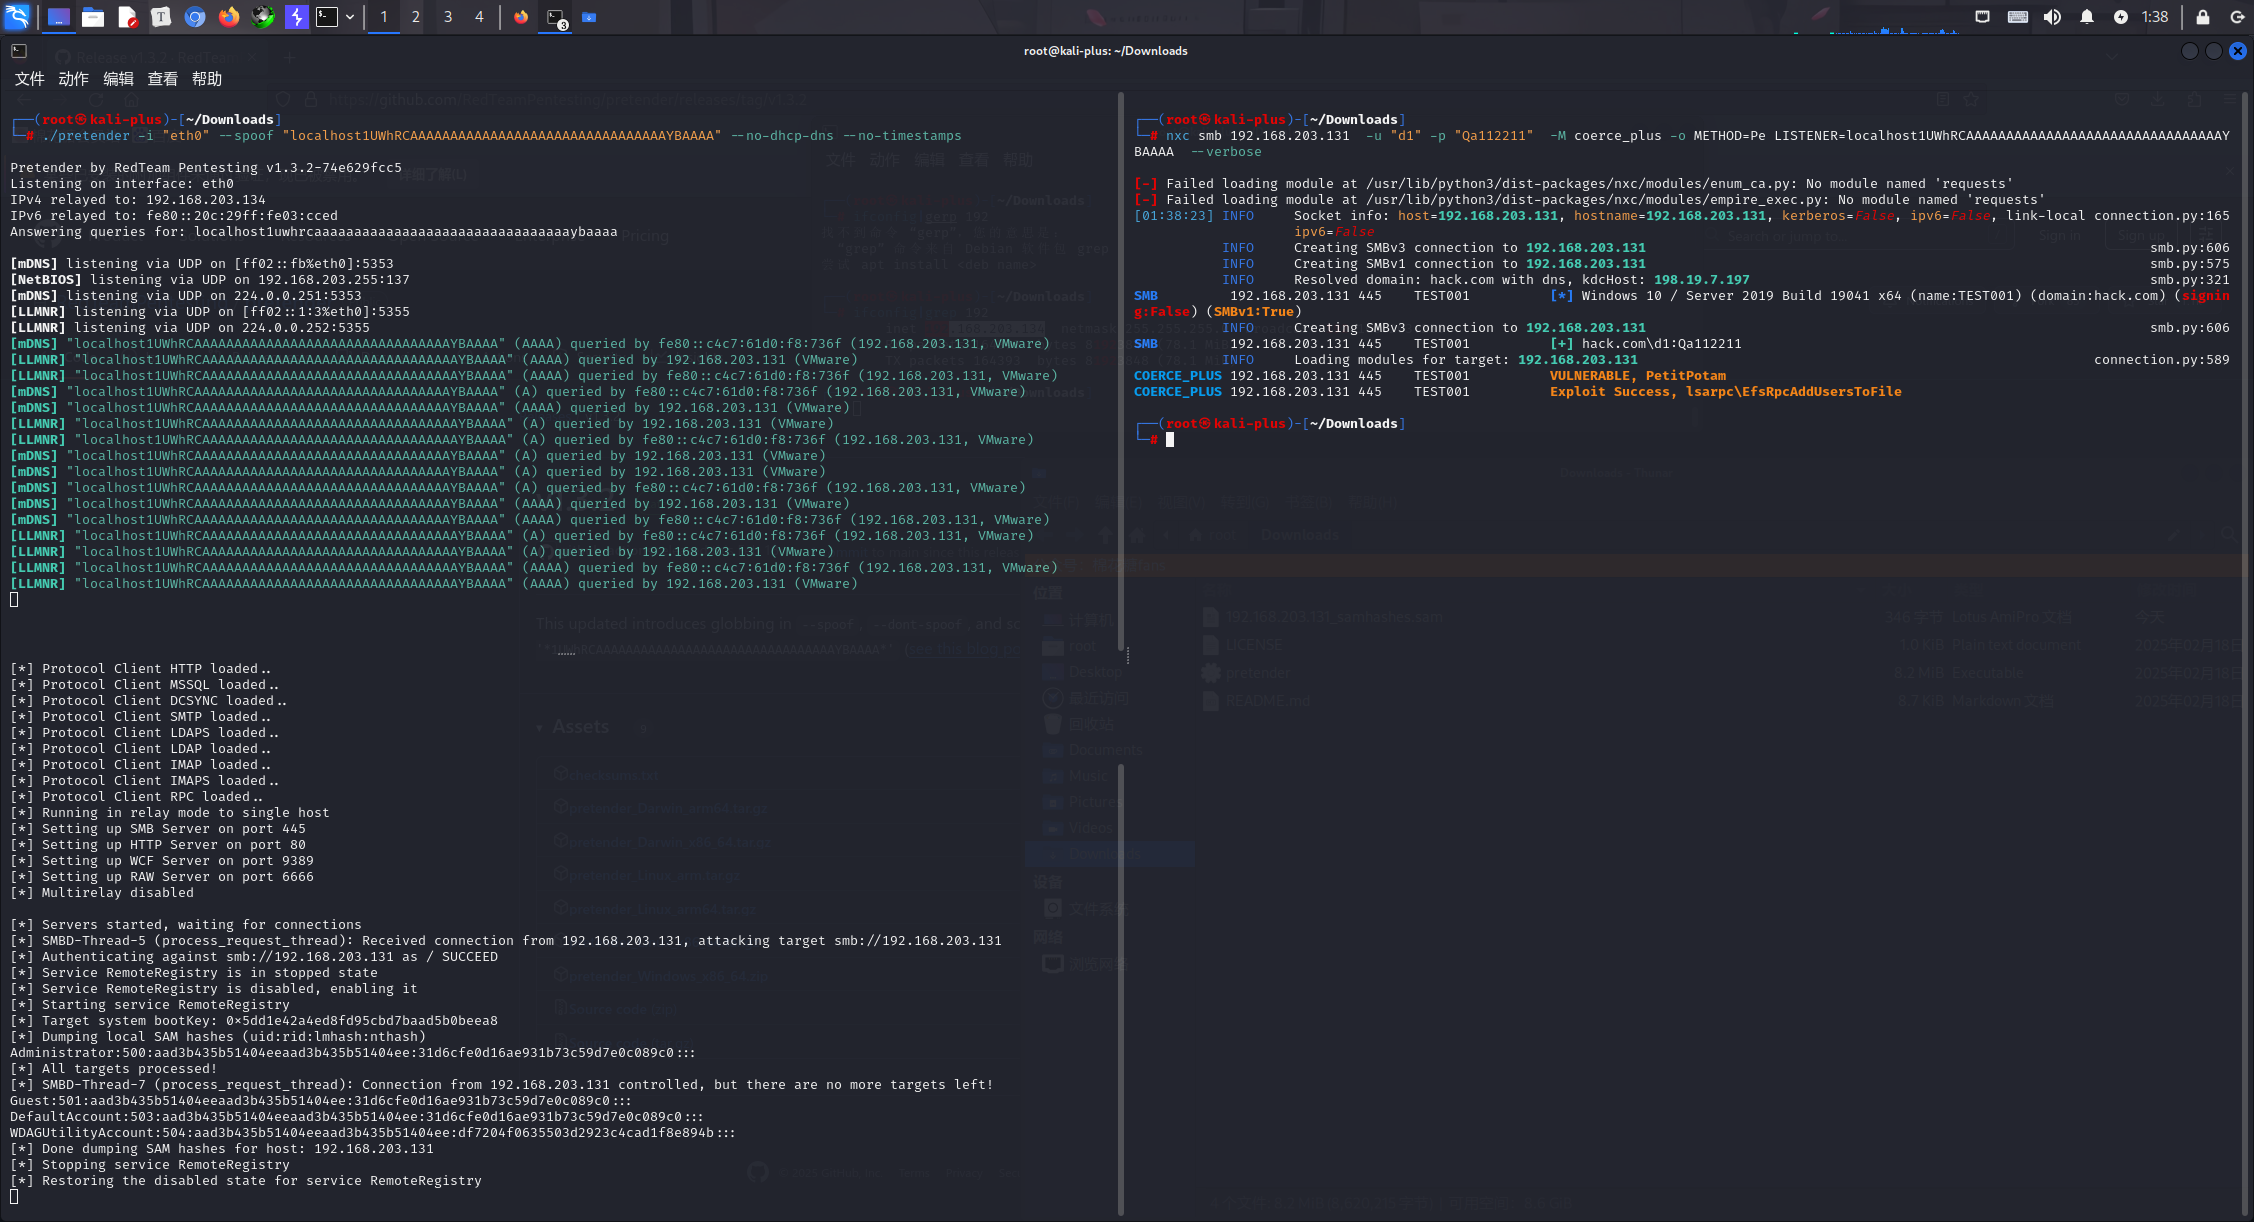Viewport: 2254px width, 1222px height.
Task: Switch to workspace 2
Action: point(416,17)
